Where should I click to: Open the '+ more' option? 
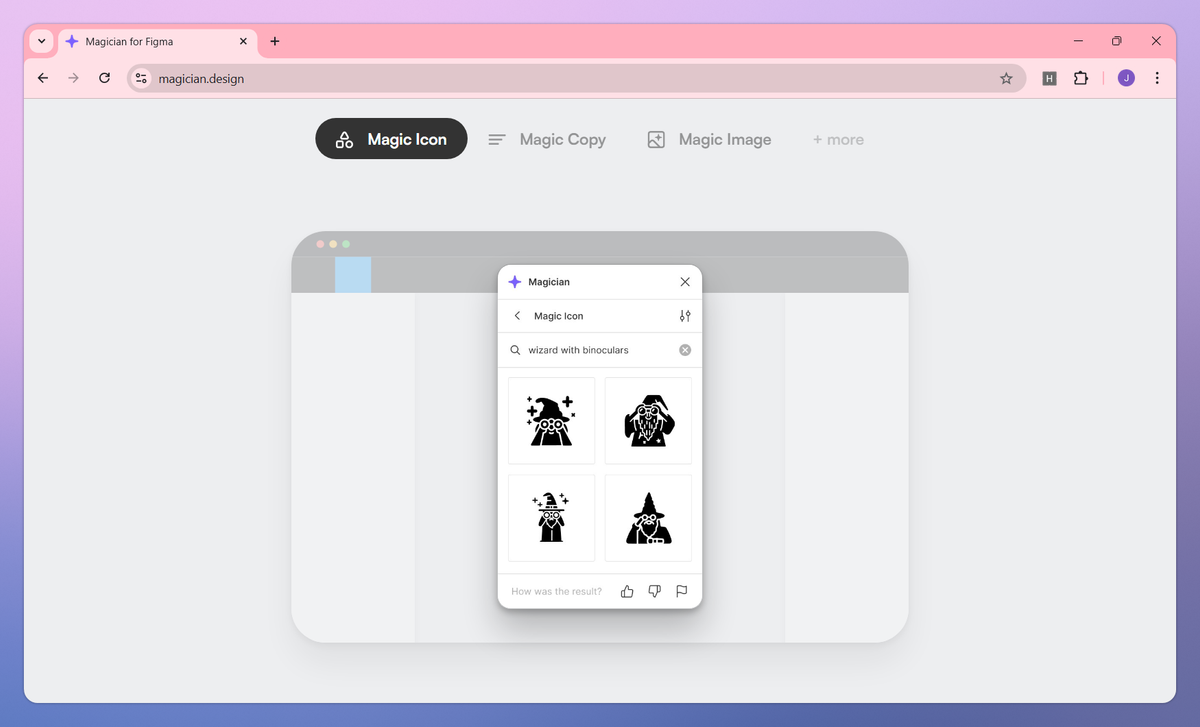(838, 140)
